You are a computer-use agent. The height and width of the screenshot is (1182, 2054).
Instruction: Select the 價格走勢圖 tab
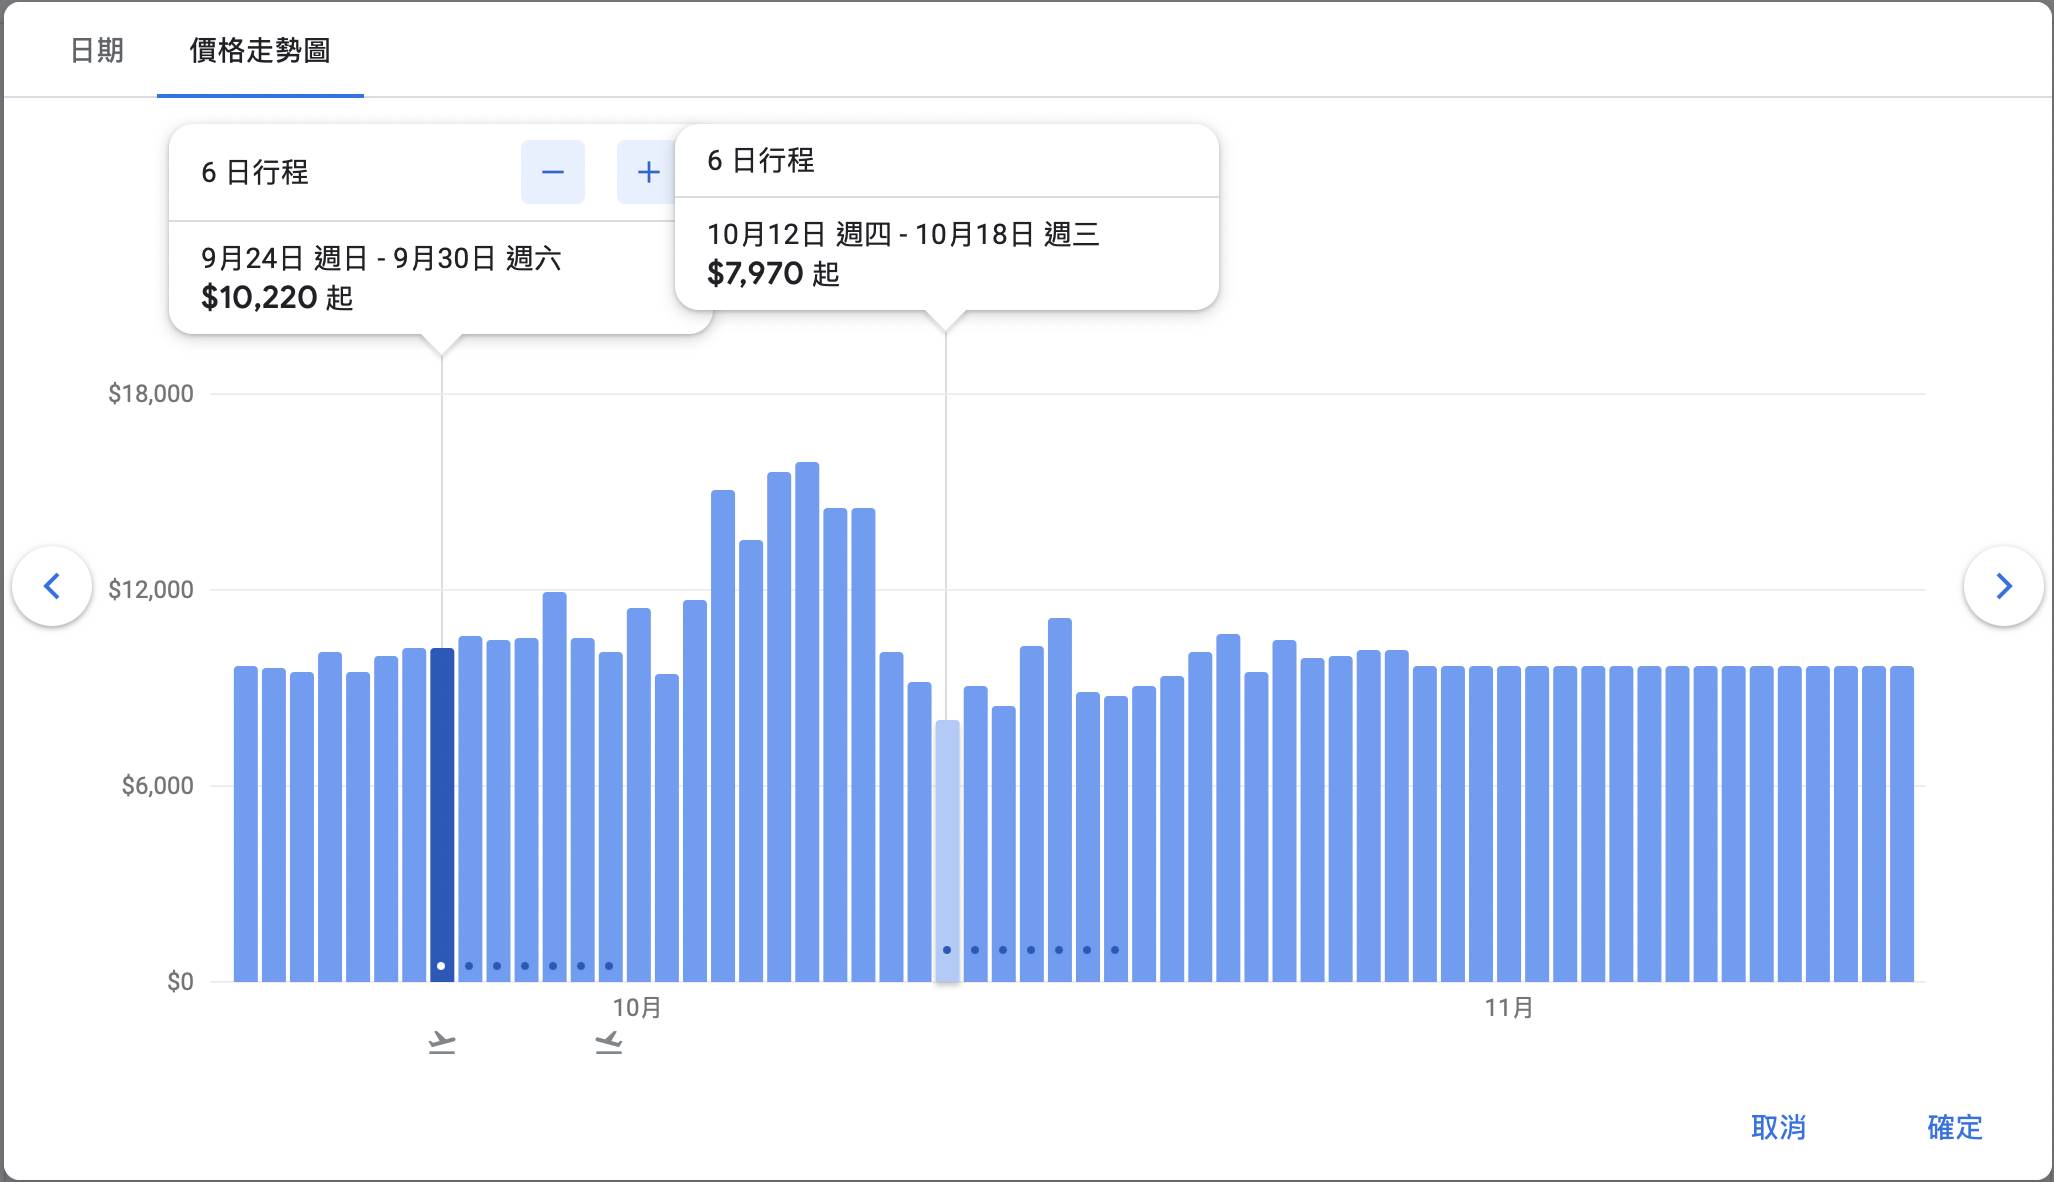pyautogui.click(x=260, y=50)
